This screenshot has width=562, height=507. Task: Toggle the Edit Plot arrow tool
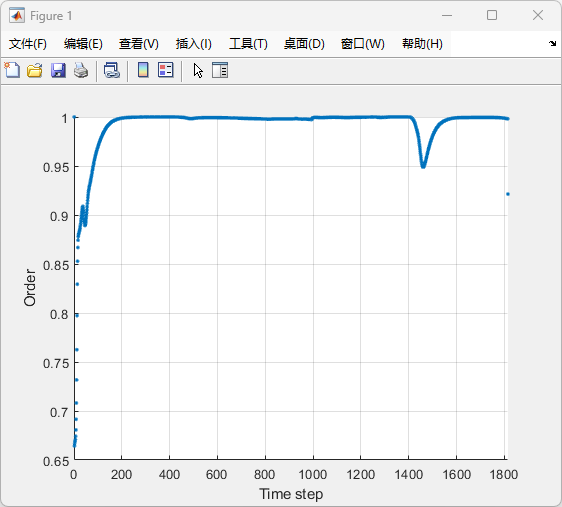coord(198,70)
